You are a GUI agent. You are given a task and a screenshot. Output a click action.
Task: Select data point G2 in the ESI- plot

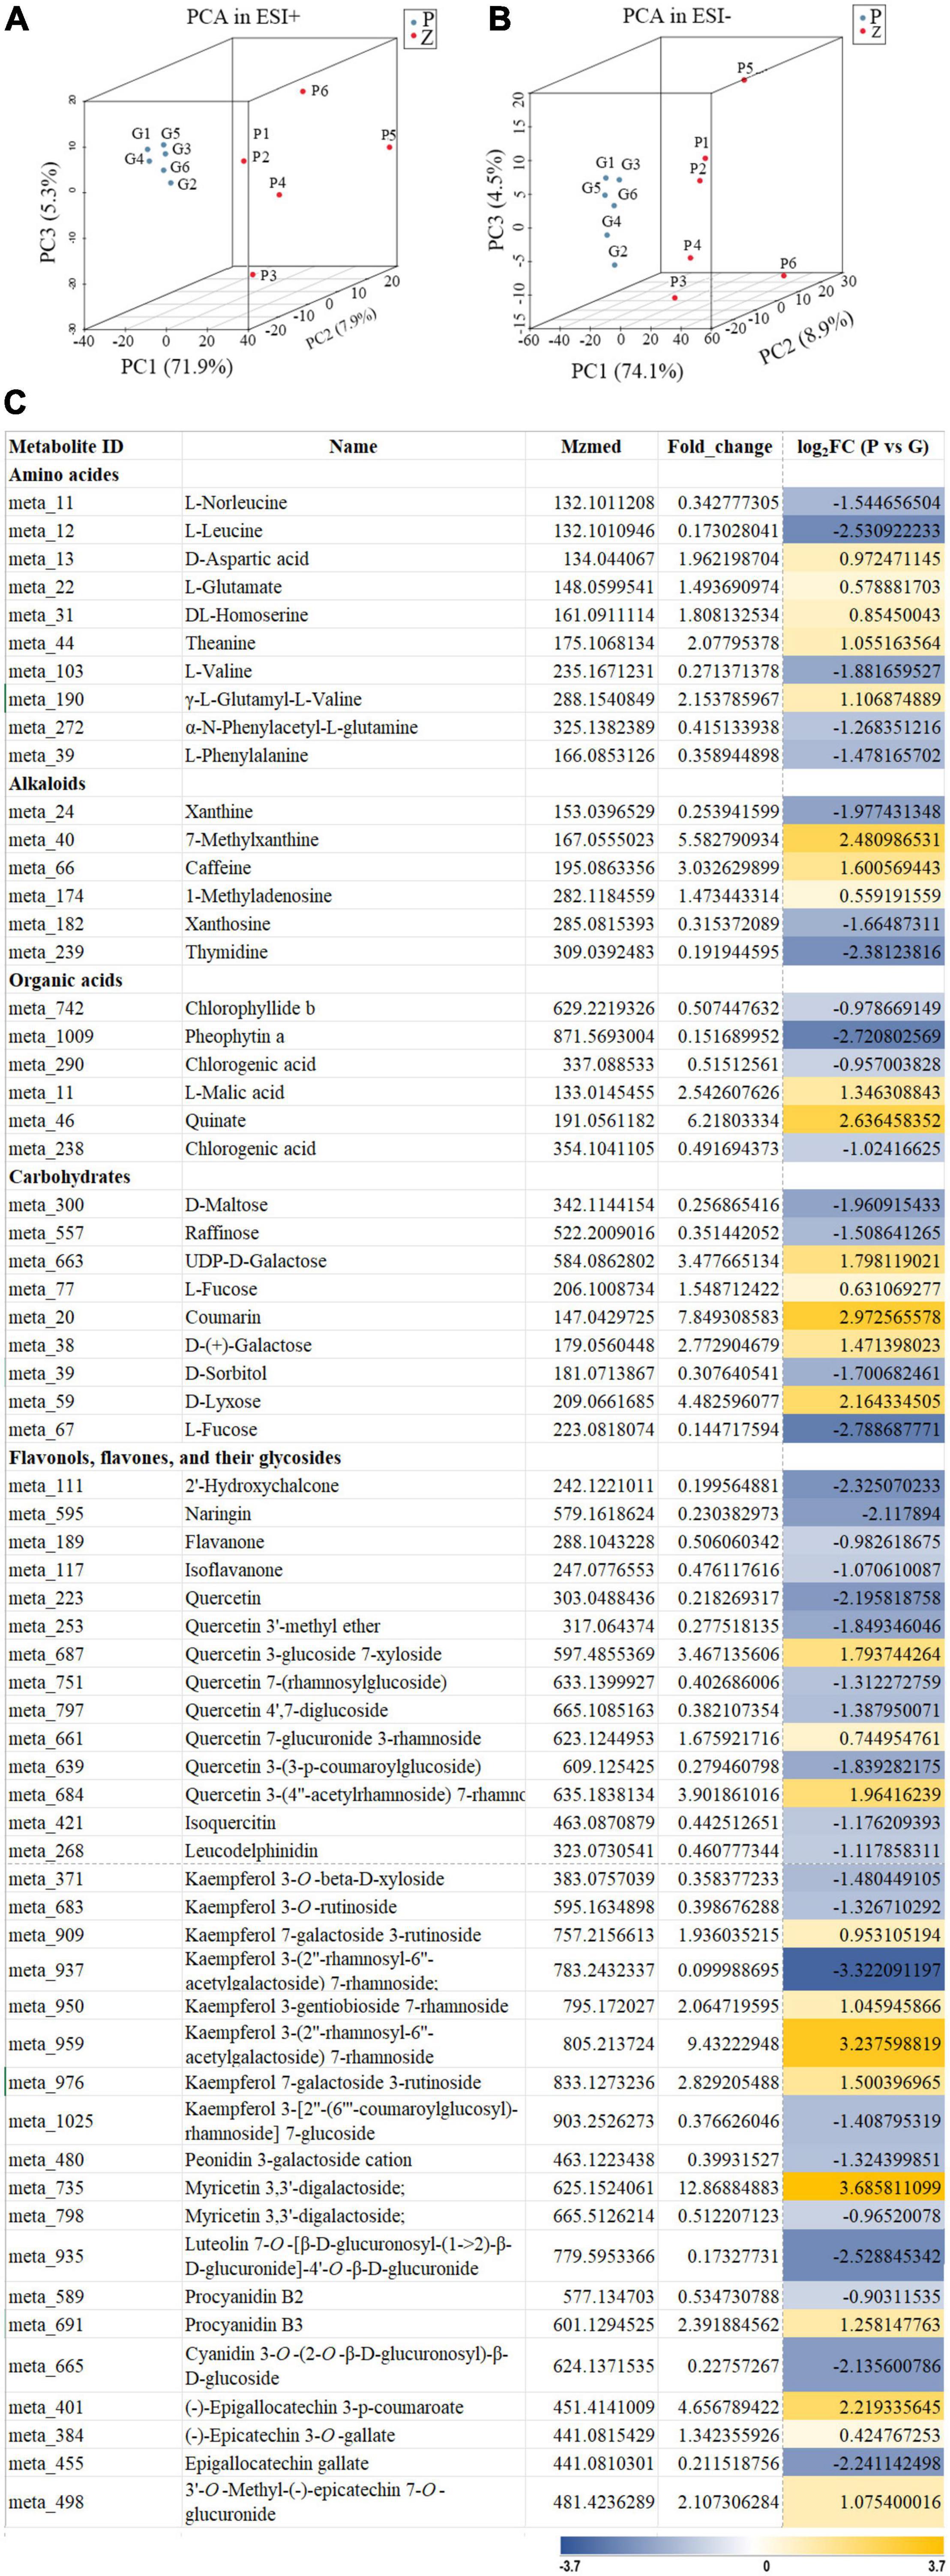pyautogui.click(x=615, y=265)
